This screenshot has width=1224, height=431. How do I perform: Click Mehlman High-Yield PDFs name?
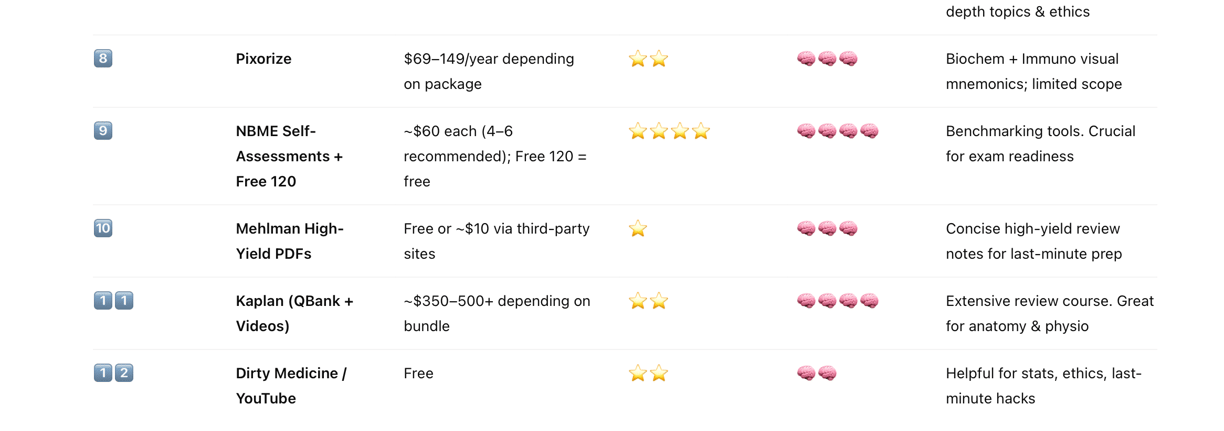coord(290,241)
